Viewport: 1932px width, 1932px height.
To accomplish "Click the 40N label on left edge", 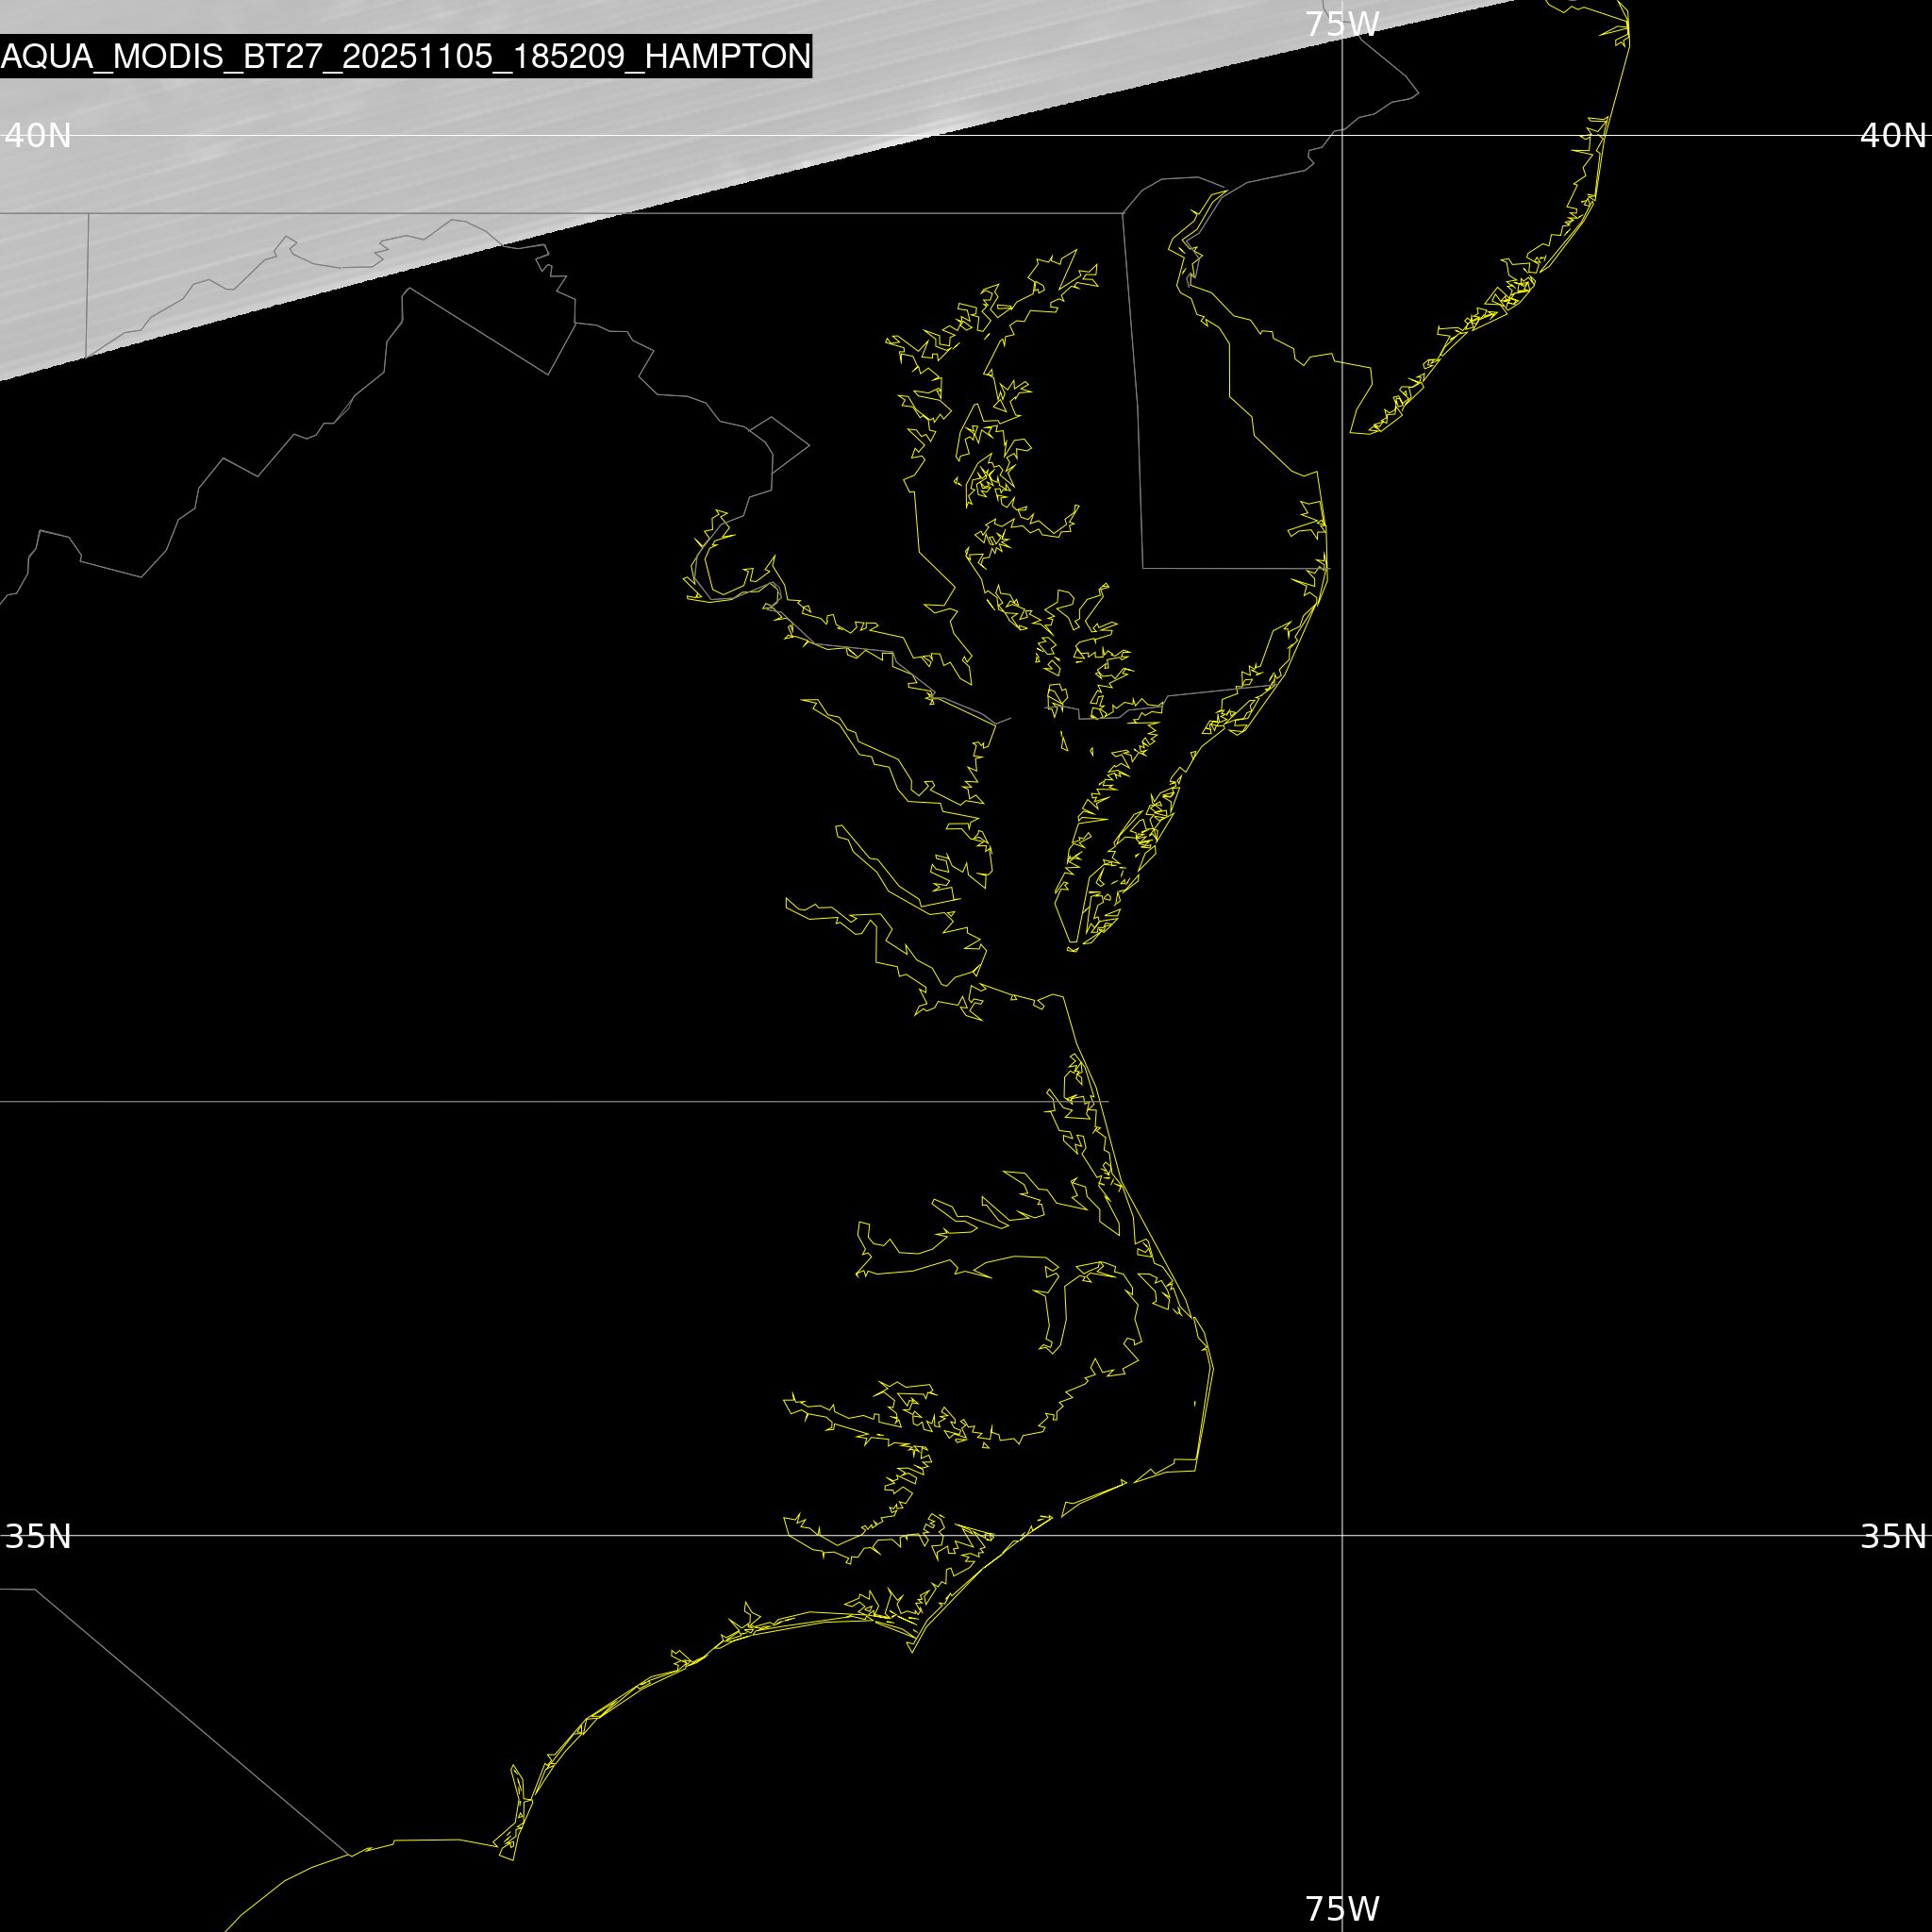I will pos(38,135).
